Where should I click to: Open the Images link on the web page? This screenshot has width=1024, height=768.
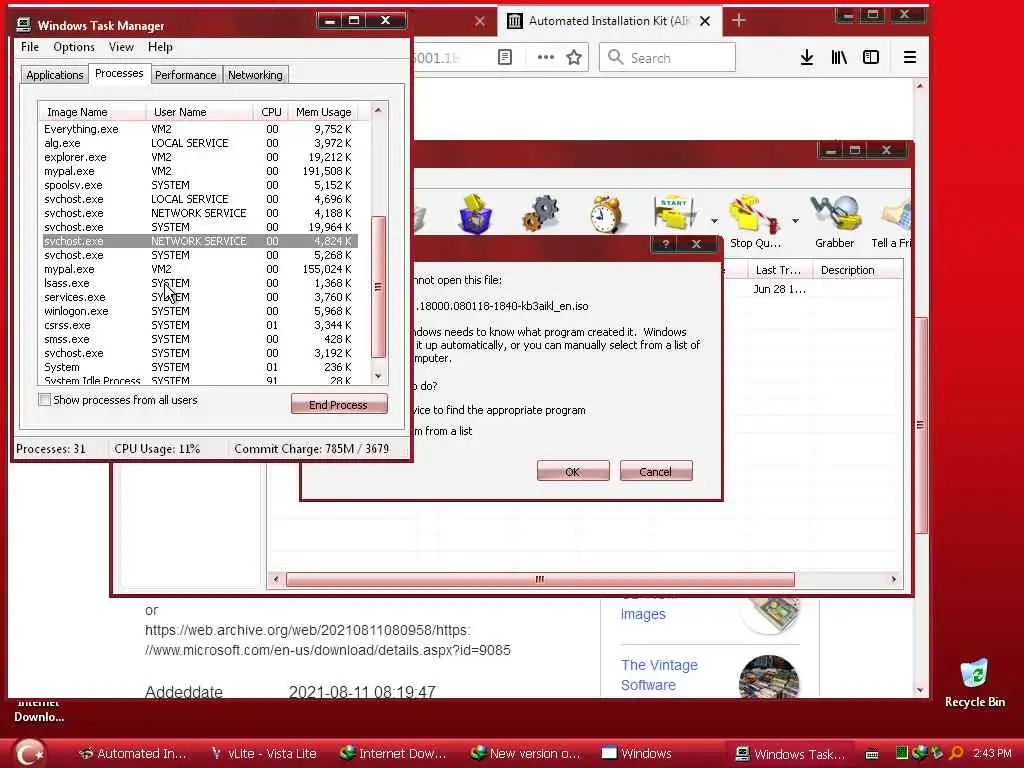643,614
